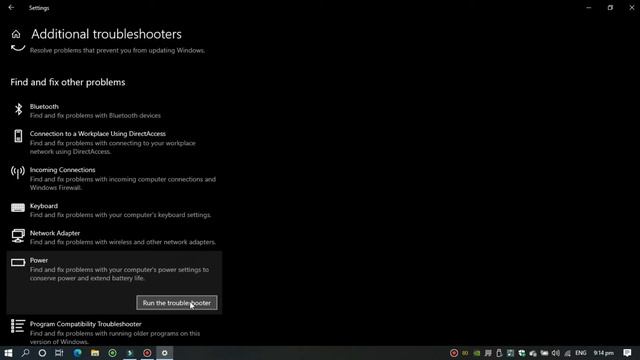Select the Program Compatibility list icon
This screenshot has height=360, width=640.
point(18,326)
